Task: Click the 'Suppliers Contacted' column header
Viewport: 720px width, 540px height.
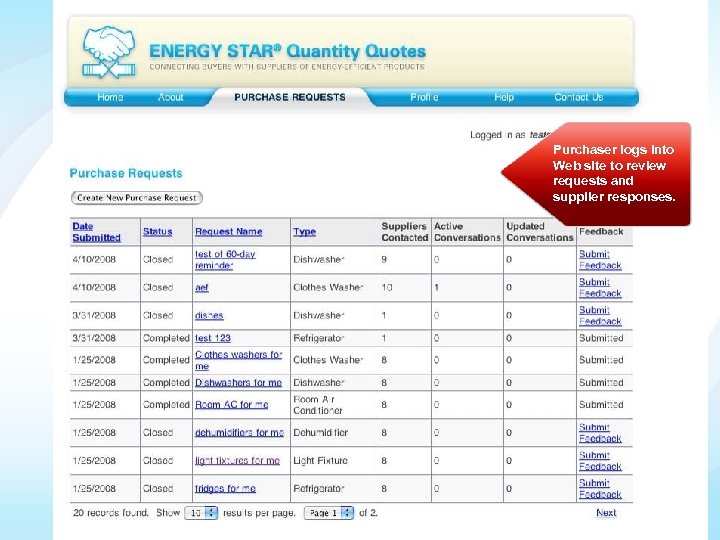Action: [x=404, y=232]
